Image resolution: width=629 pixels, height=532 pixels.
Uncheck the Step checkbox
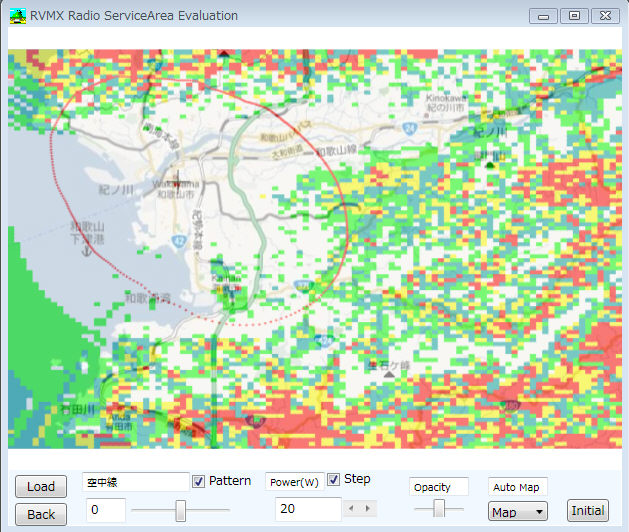click(334, 479)
